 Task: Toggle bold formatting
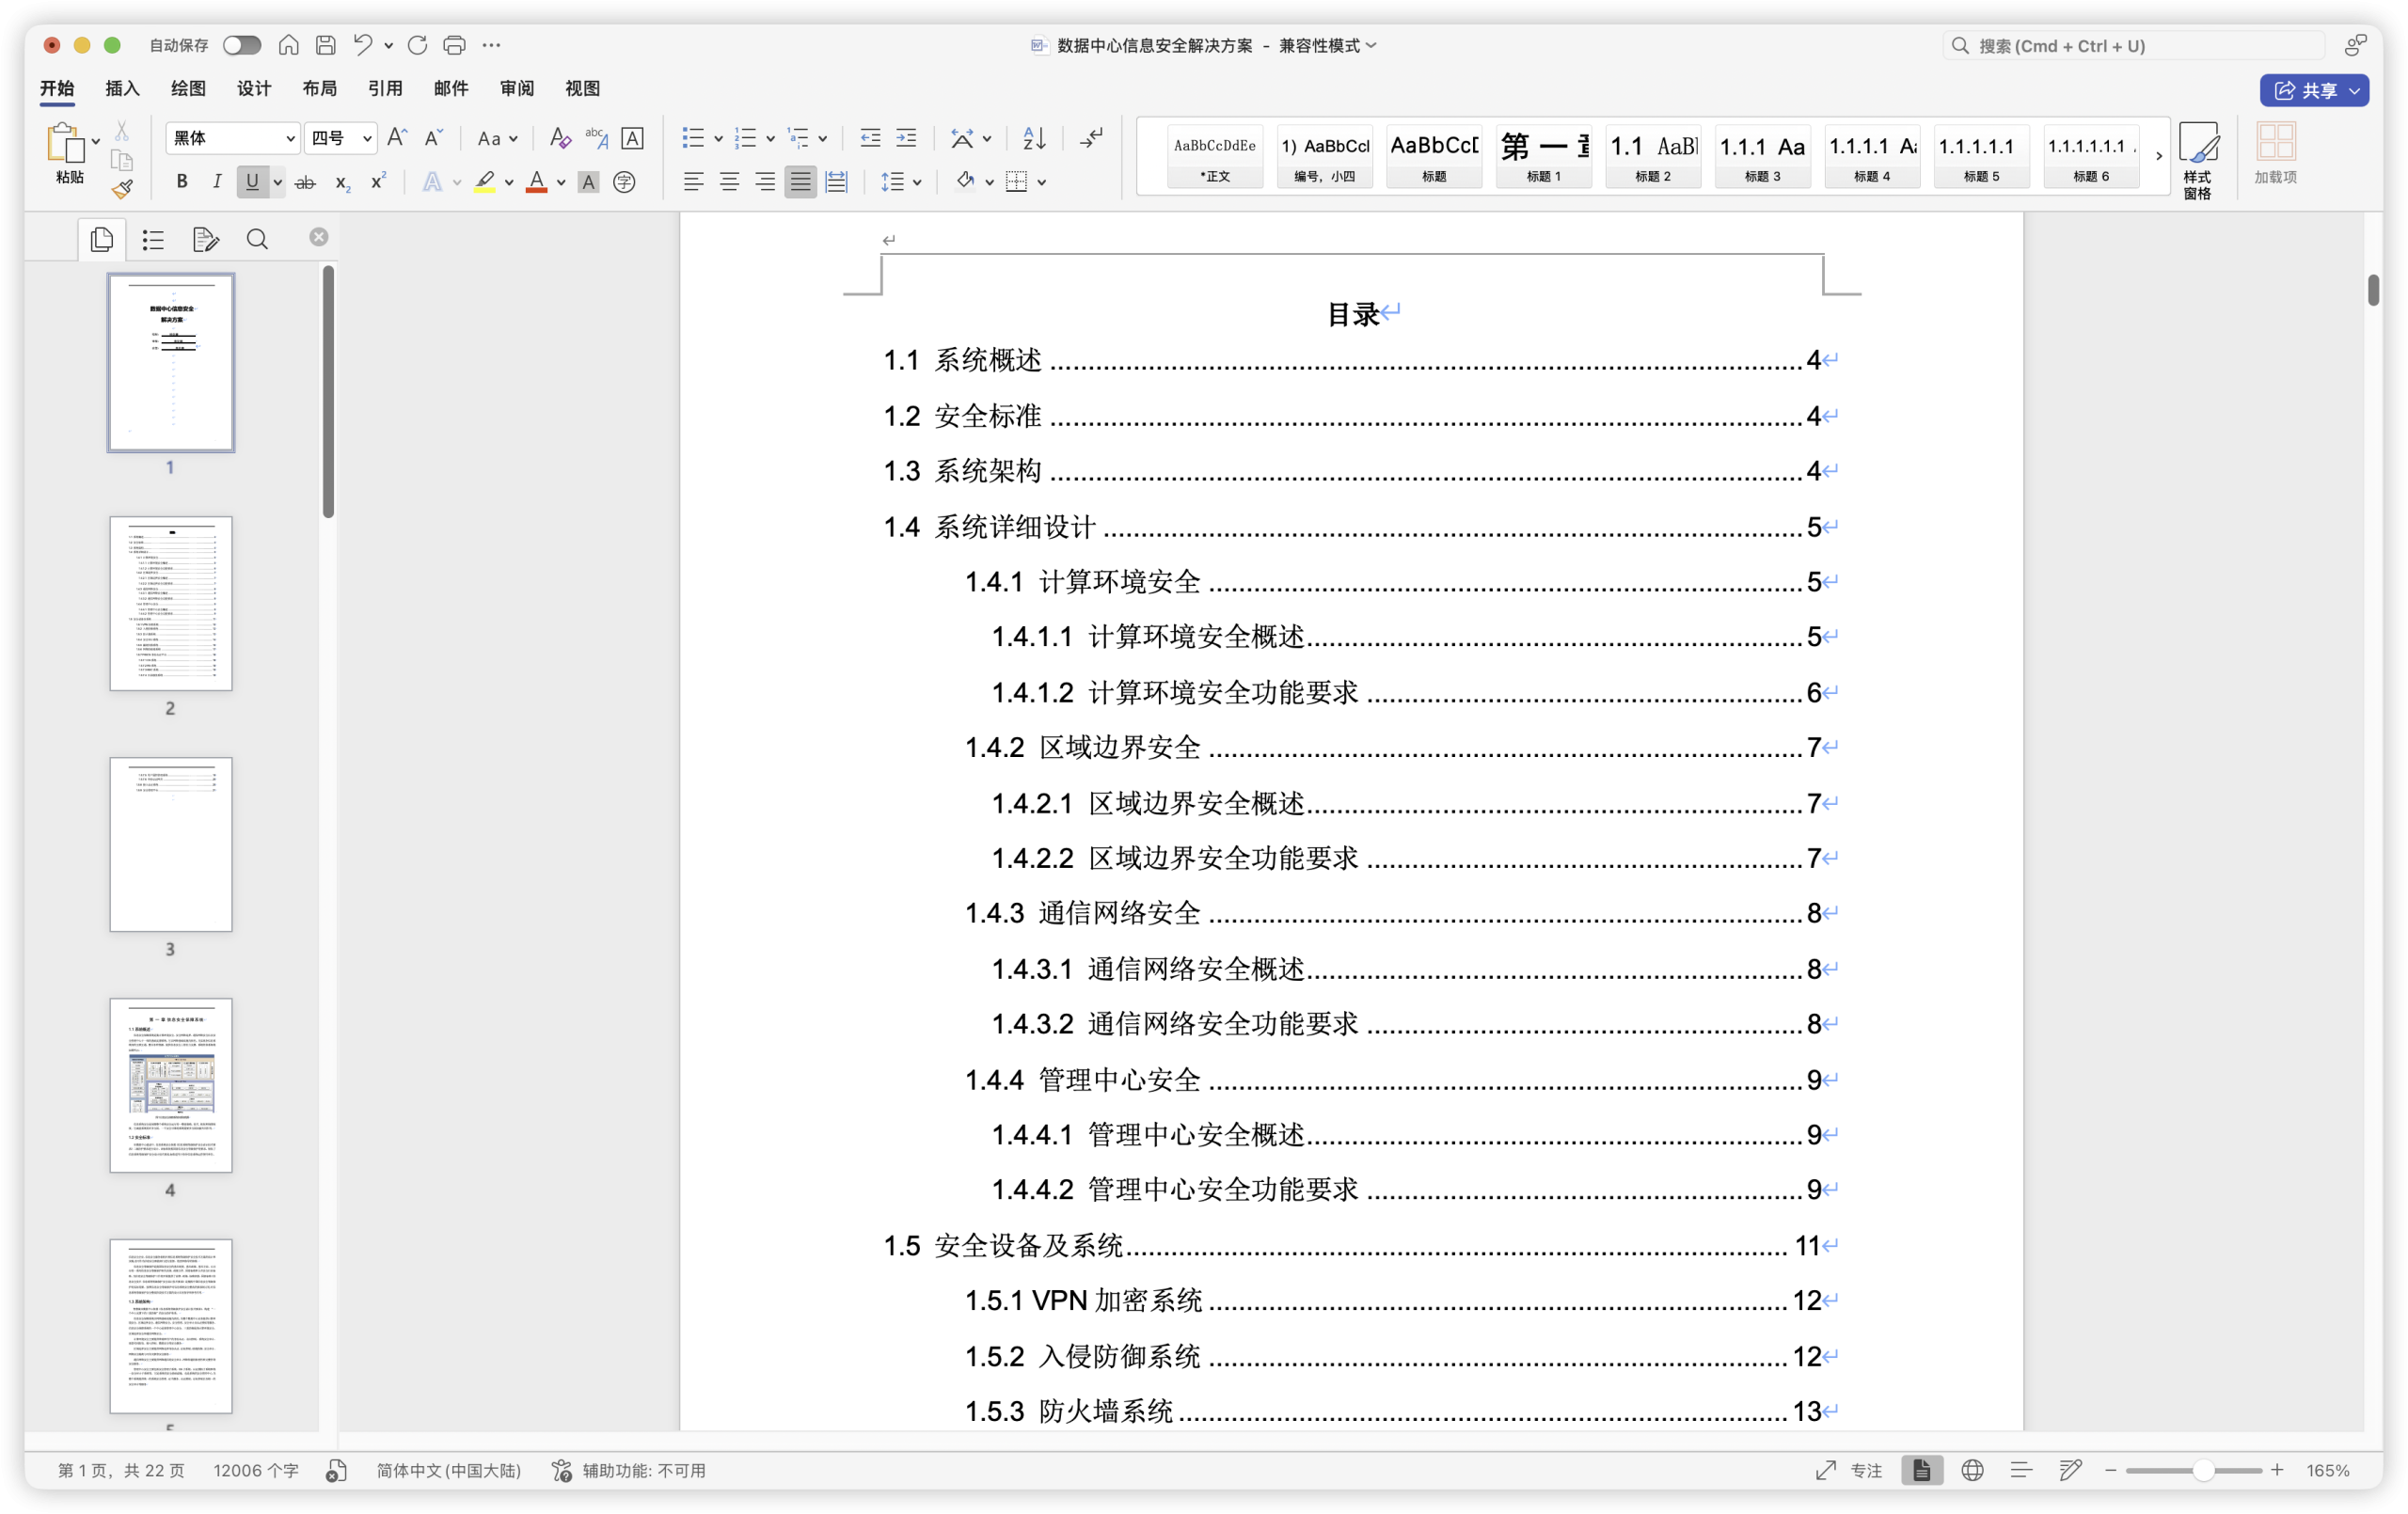pyautogui.click(x=182, y=181)
